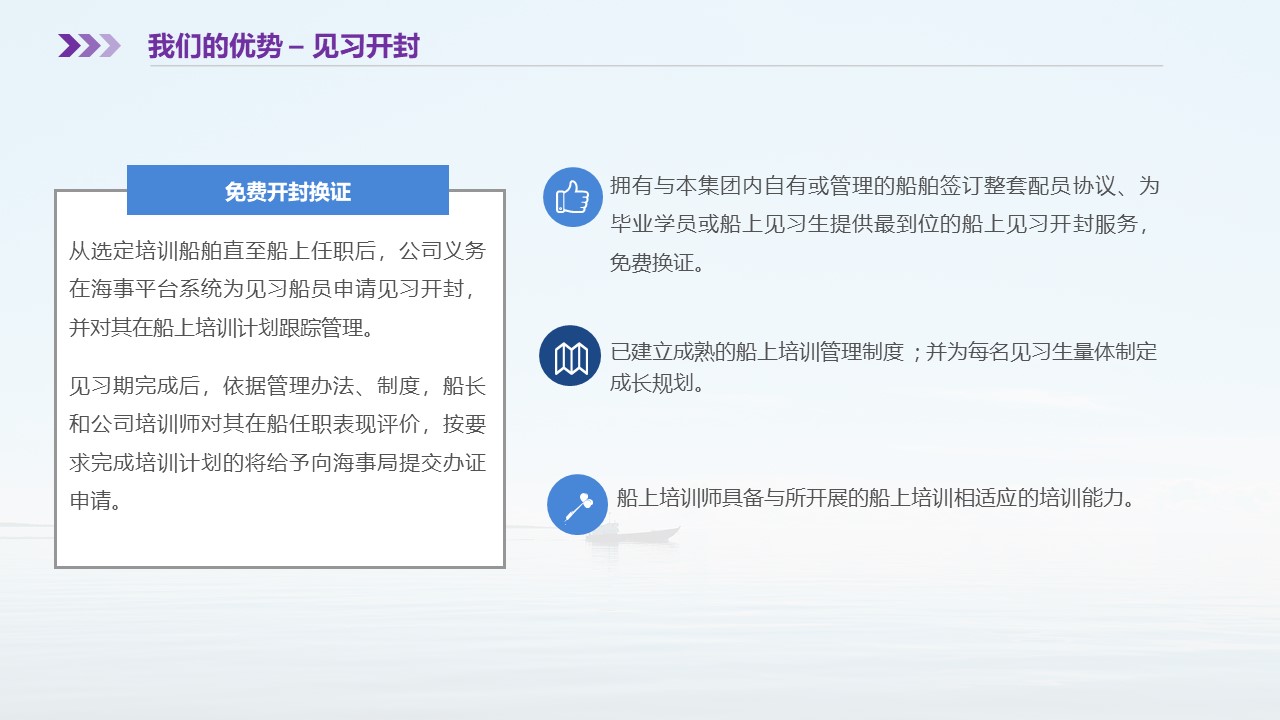Select the text line beginning 拥有与本集团内
The height and width of the screenshot is (720, 1280).
click(x=884, y=186)
